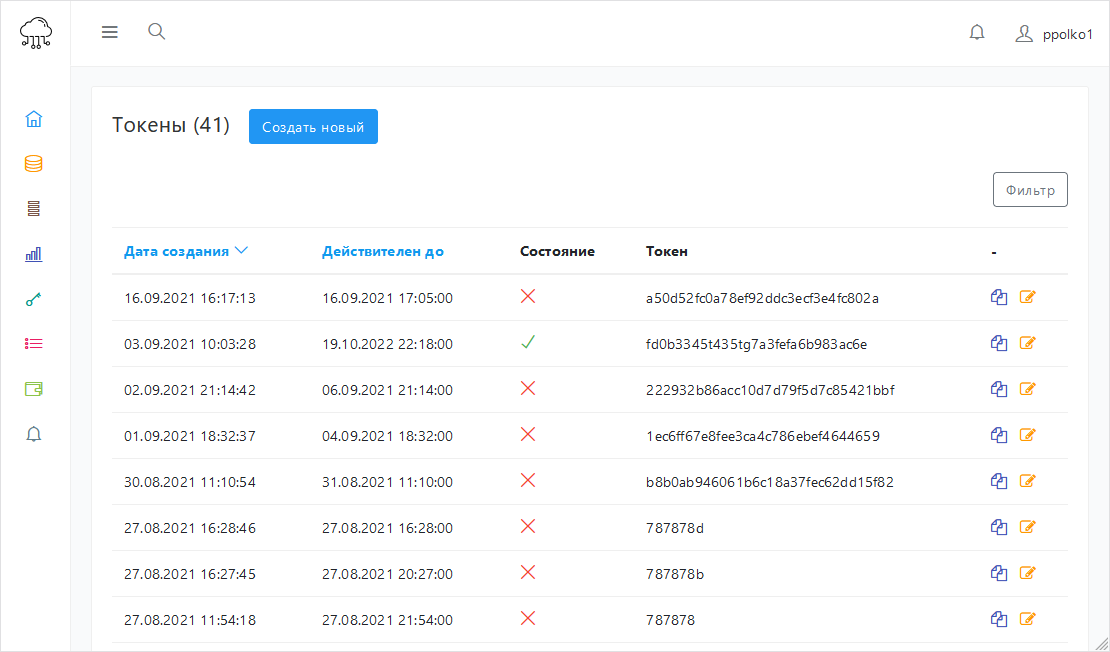Open notifications bell in top header

(x=977, y=33)
